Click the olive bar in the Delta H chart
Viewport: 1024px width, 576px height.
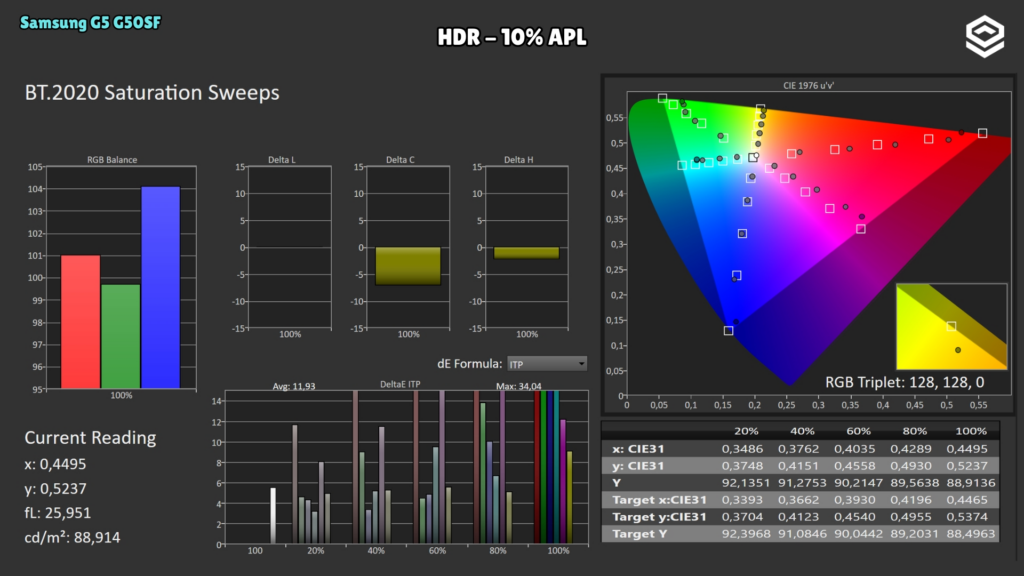click(526, 253)
